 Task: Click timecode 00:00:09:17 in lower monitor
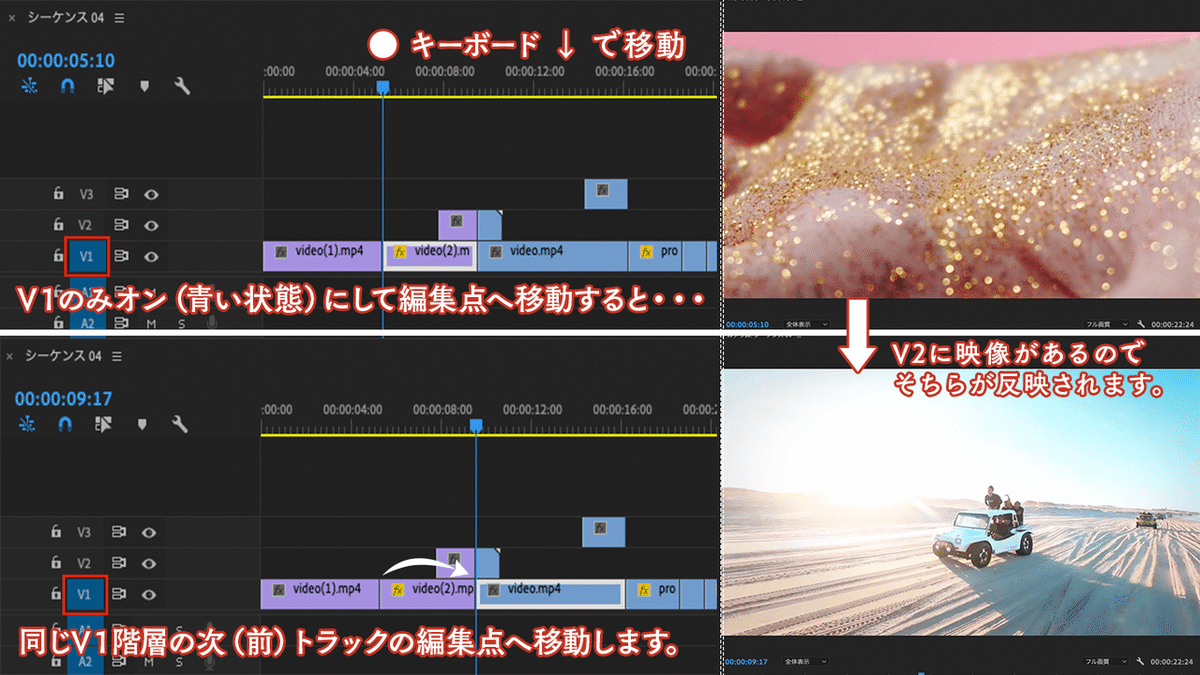tap(747, 661)
